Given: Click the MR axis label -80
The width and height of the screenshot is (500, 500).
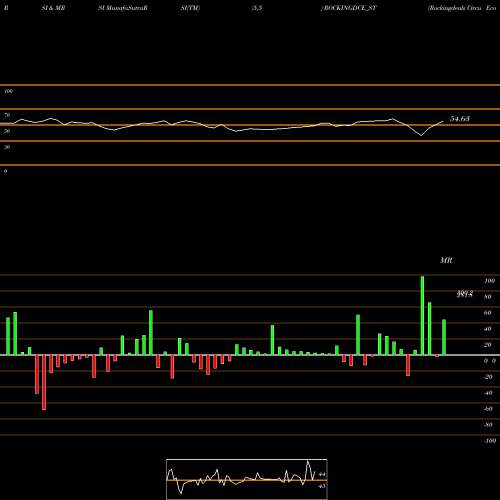Looking at the screenshot, I should coord(488,425).
